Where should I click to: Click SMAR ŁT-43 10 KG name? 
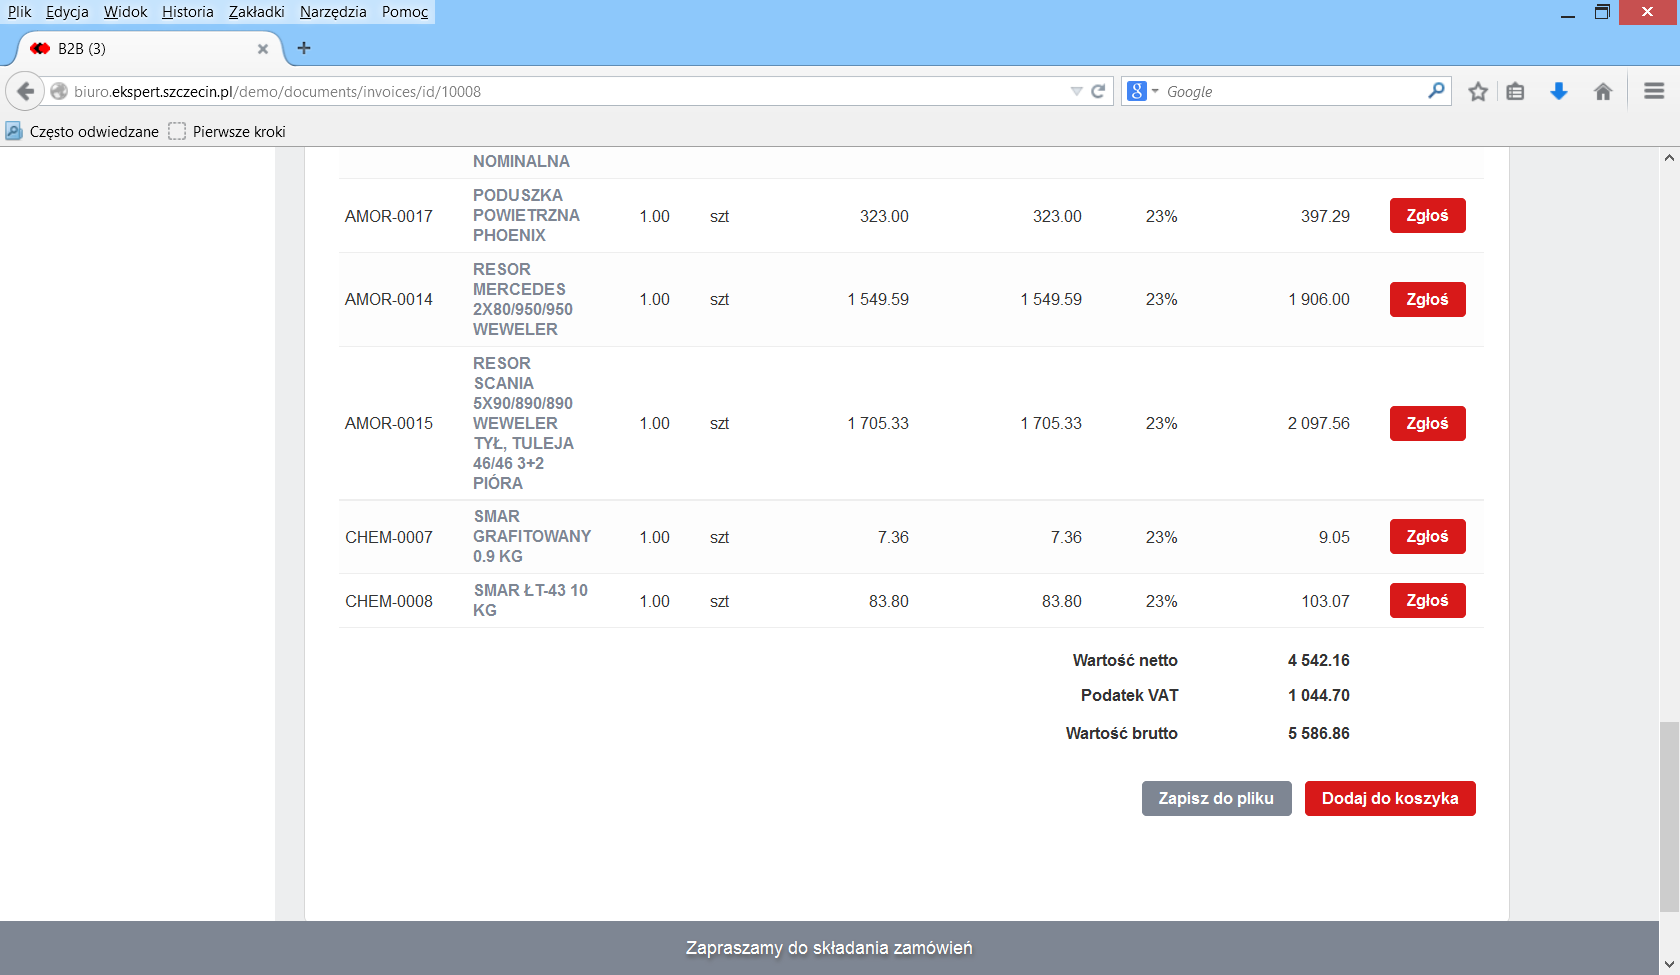click(x=530, y=600)
